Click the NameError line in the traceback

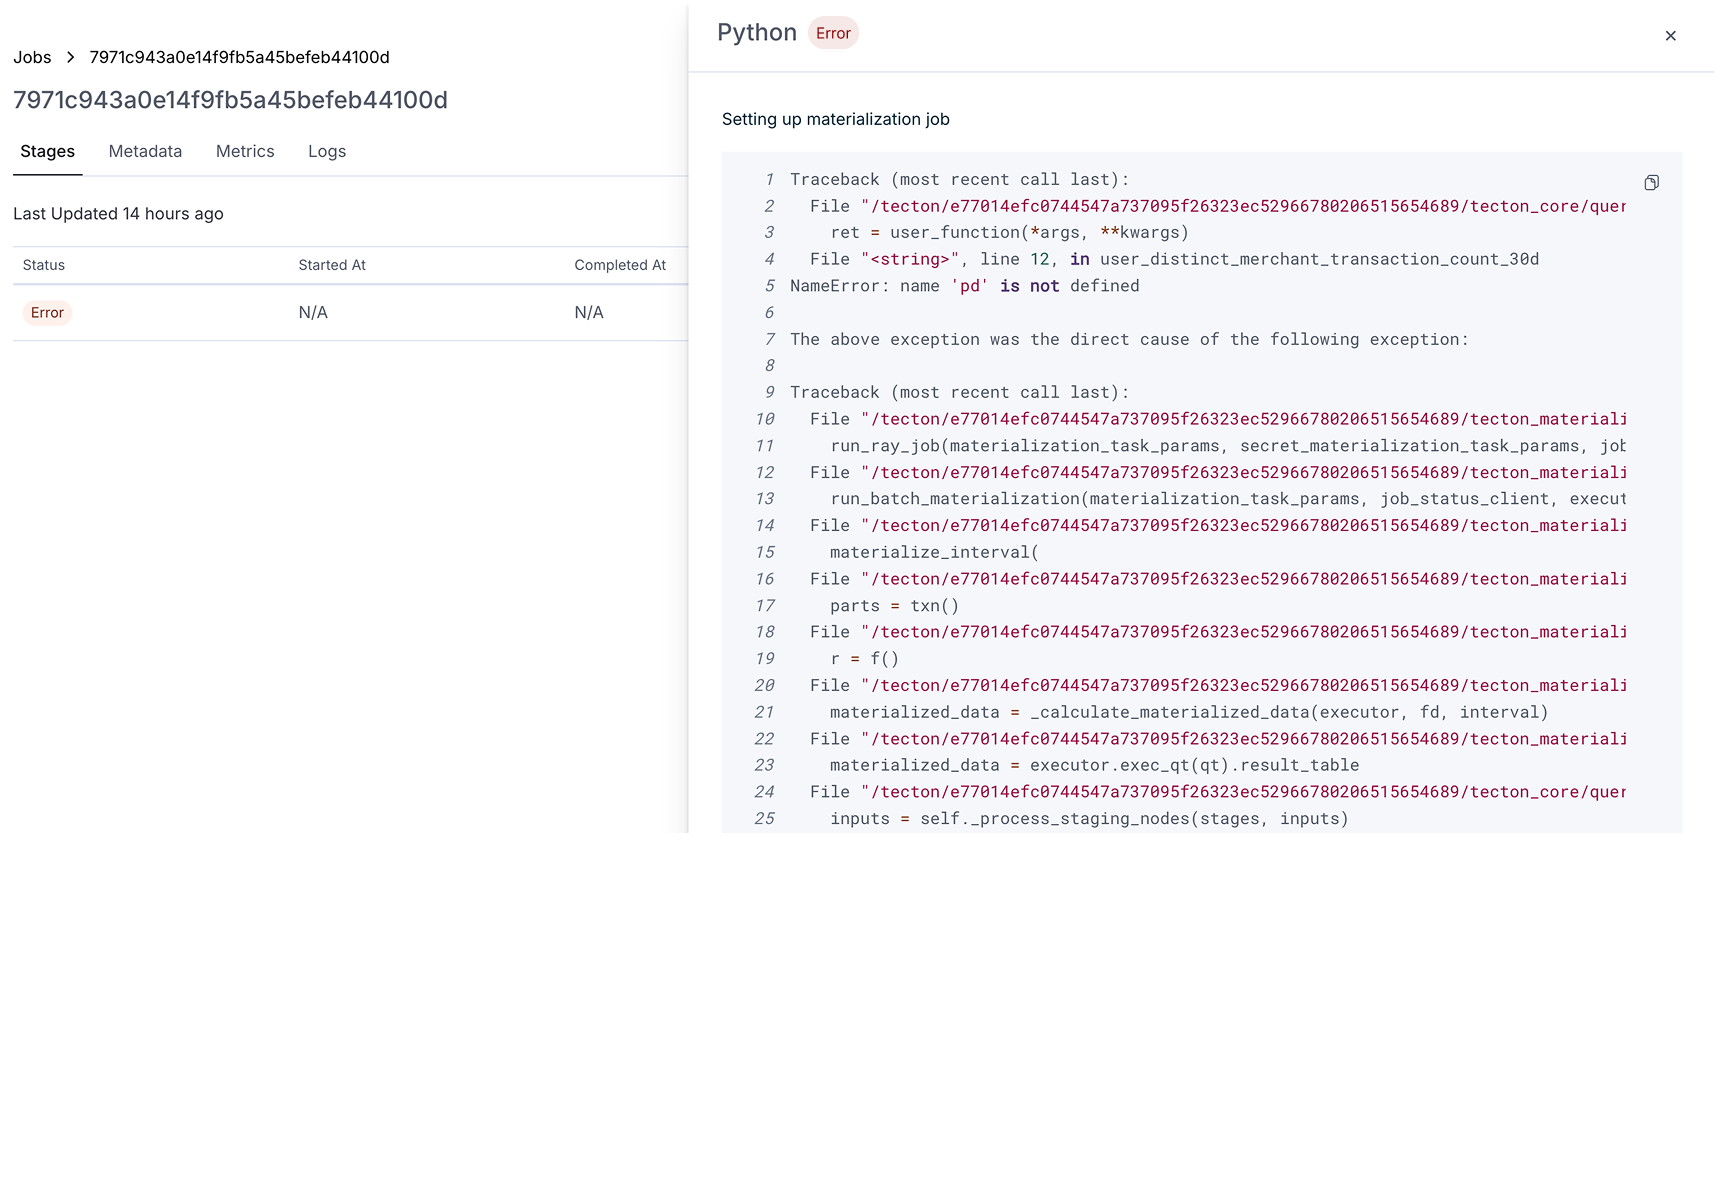click(x=964, y=286)
